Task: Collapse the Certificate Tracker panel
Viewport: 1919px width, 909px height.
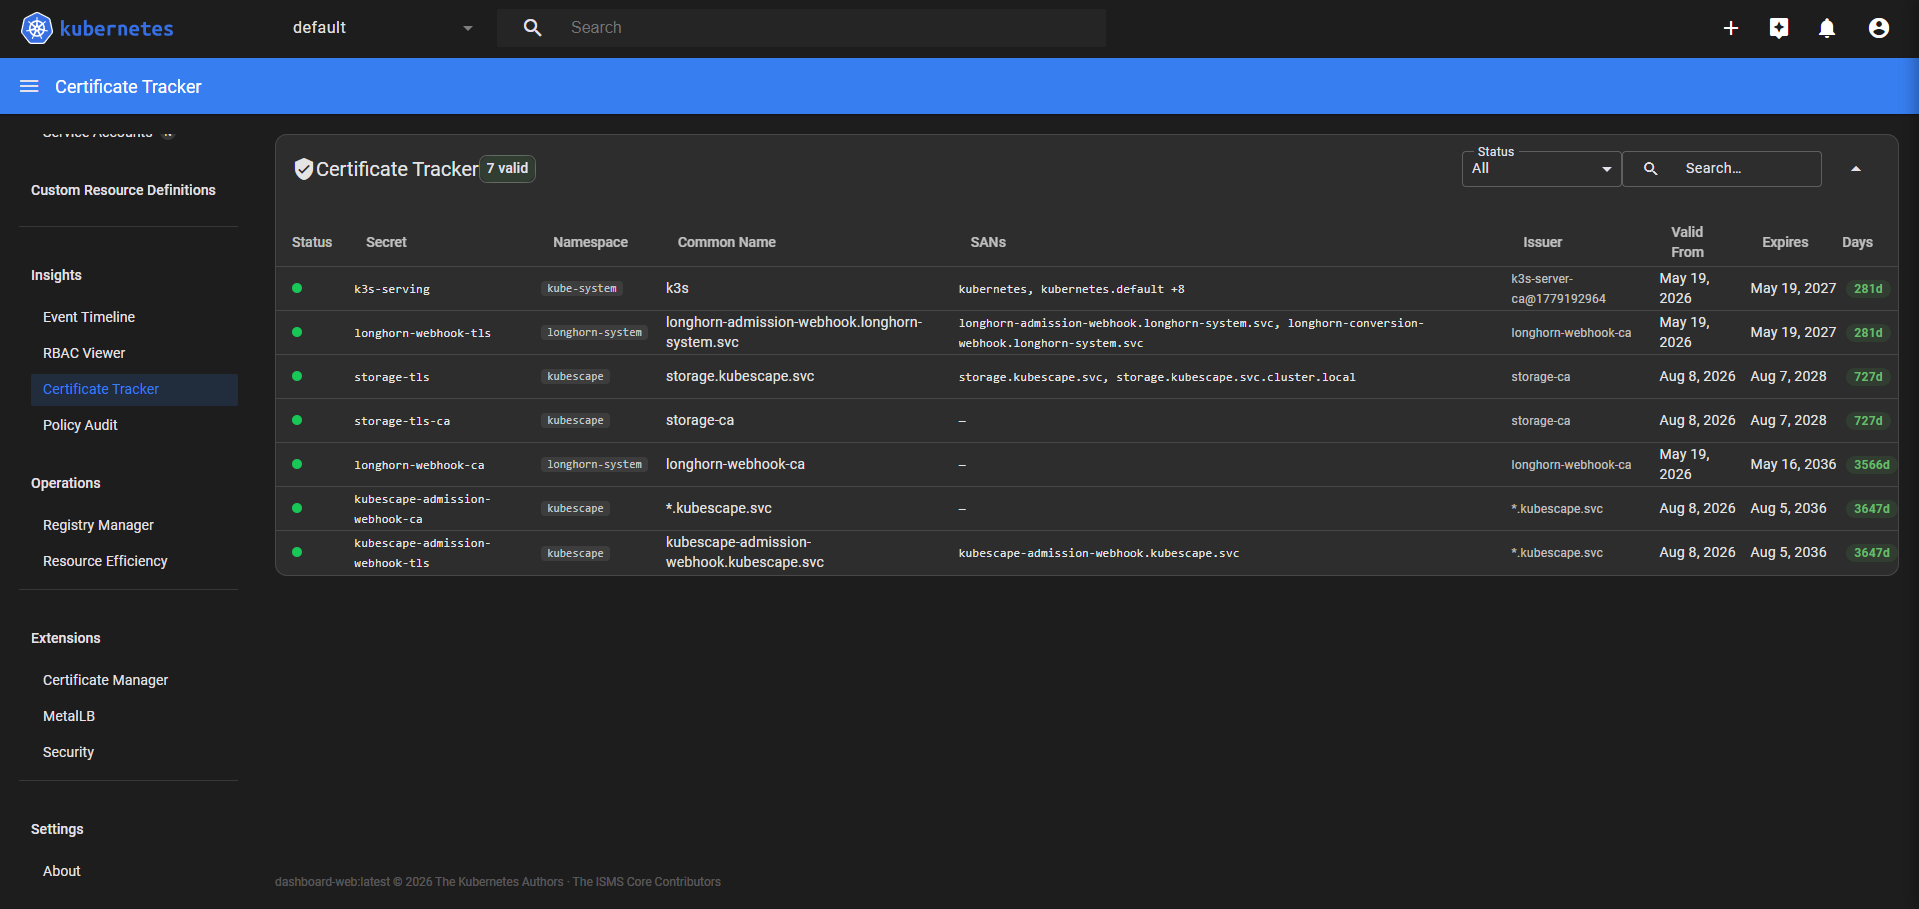Action: (x=1856, y=169)
